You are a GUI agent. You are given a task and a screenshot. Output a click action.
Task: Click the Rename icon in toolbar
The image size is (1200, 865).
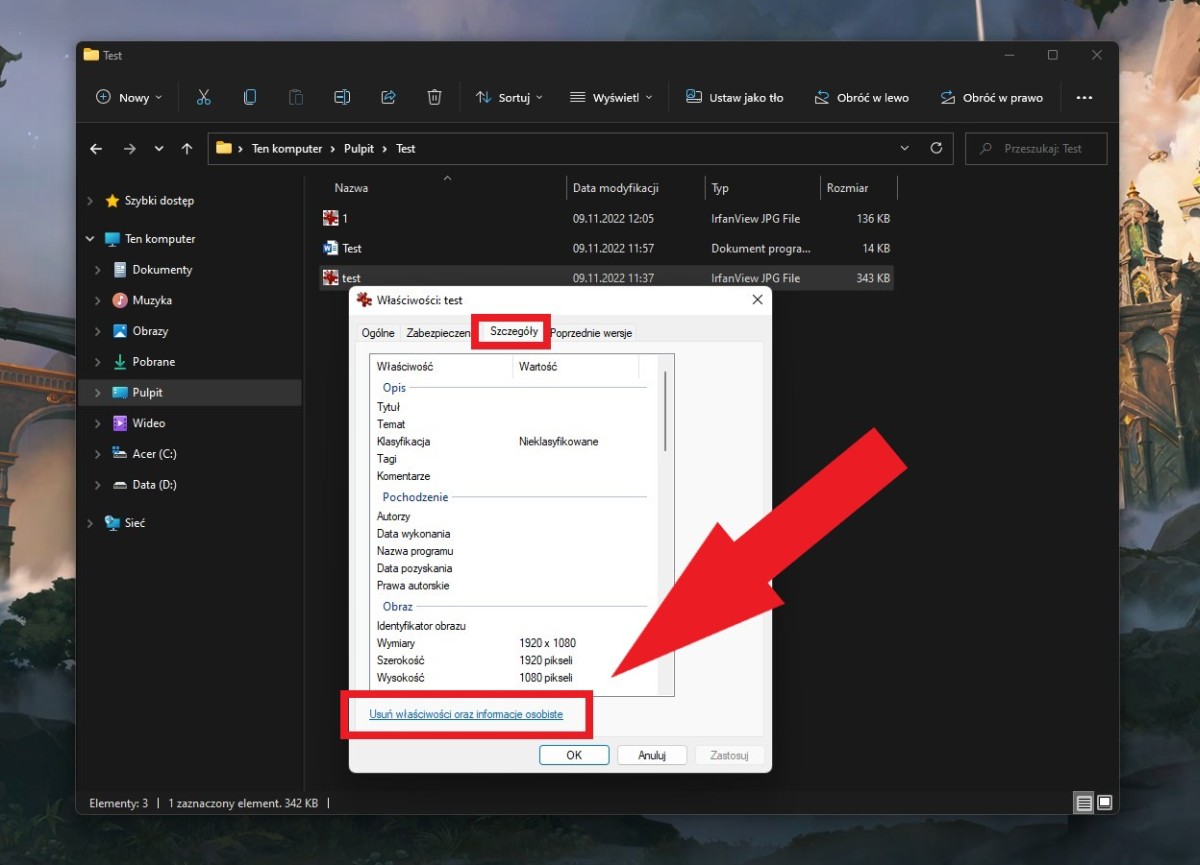coord(342,97)
